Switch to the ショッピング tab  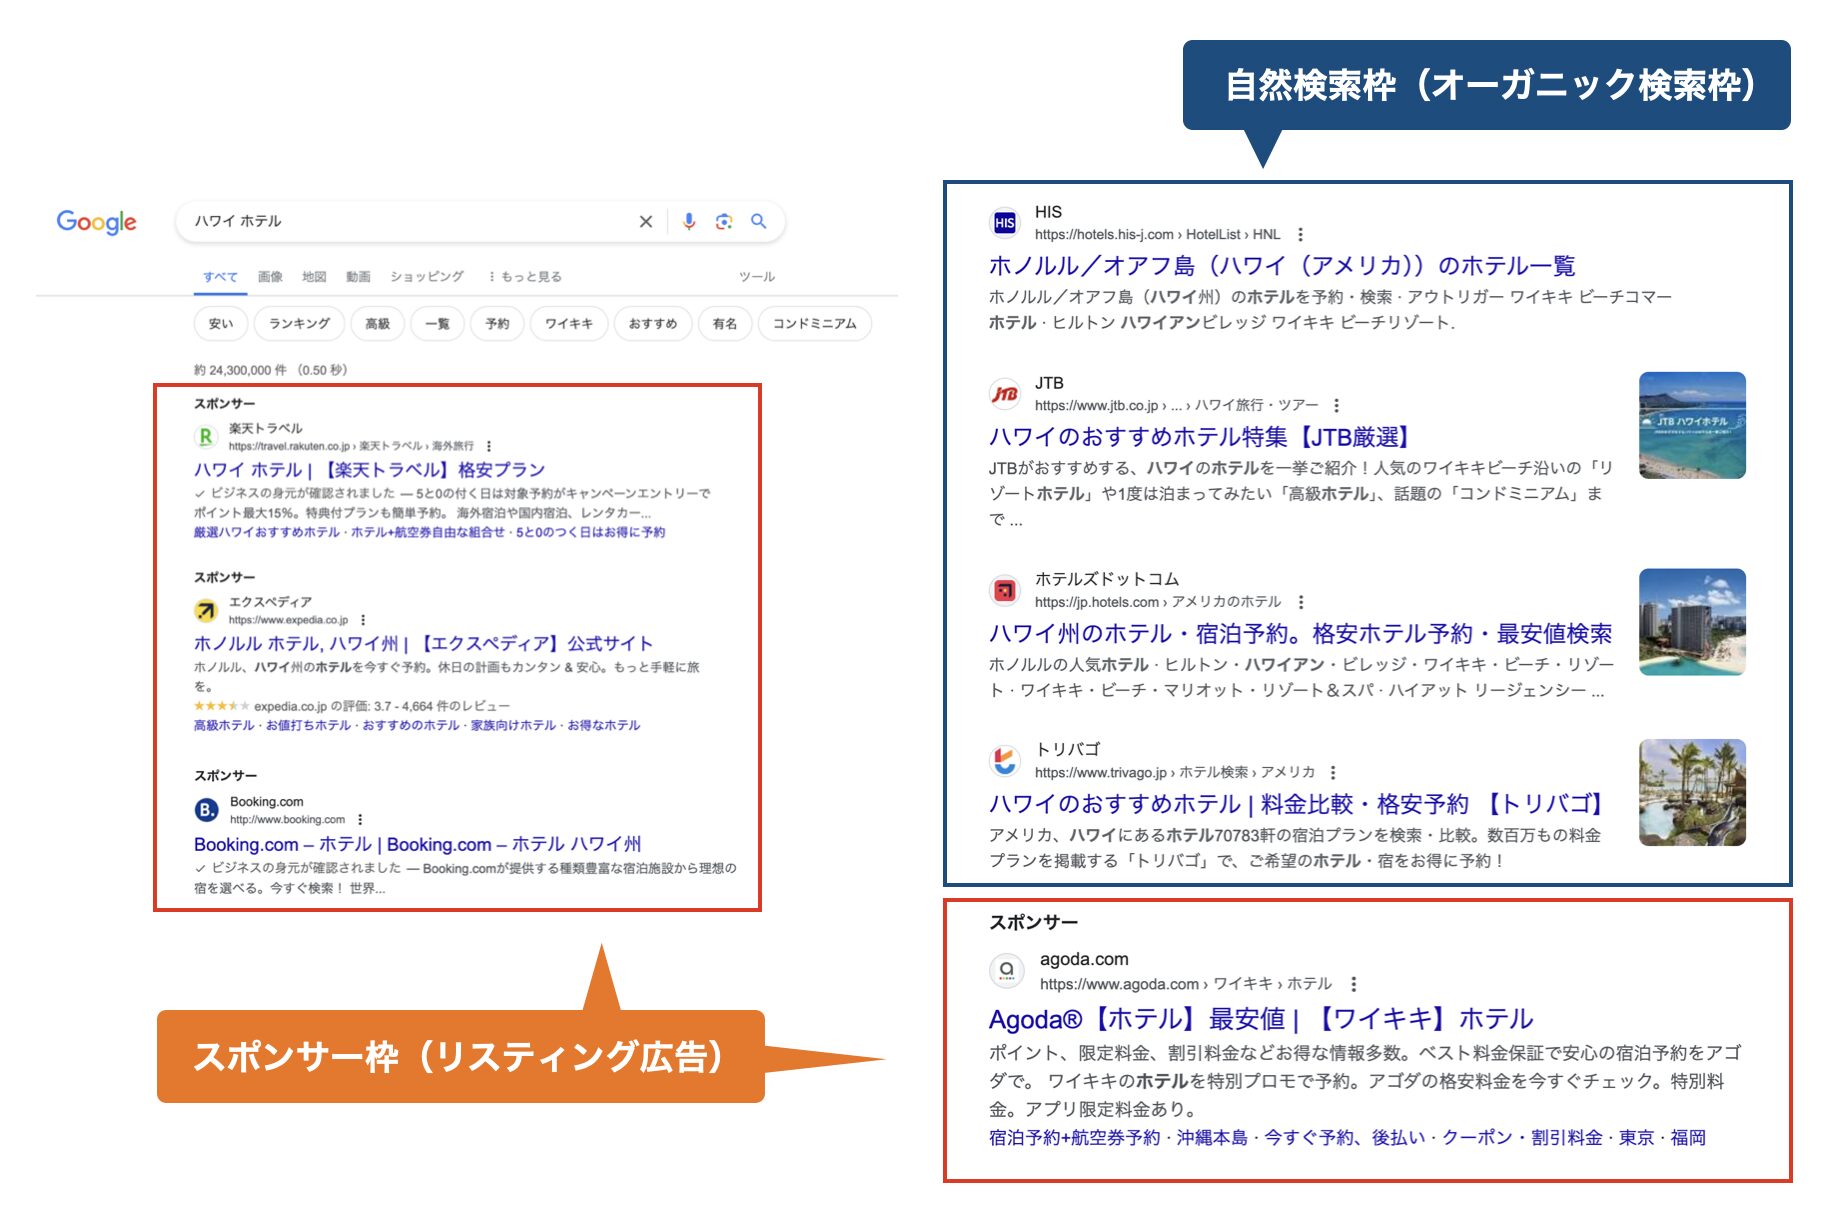tap(426, 276)
